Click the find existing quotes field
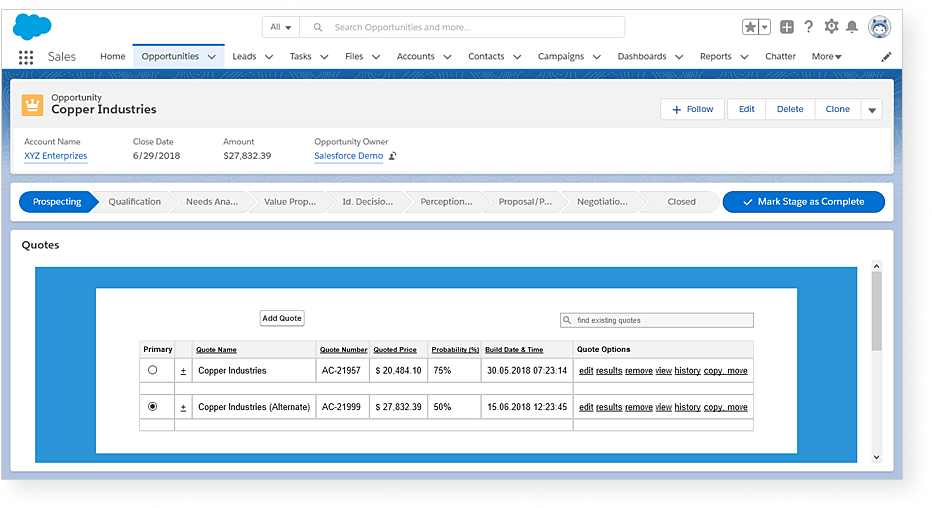The height and width of the screenshot is (508, 932). pos(657,320)
